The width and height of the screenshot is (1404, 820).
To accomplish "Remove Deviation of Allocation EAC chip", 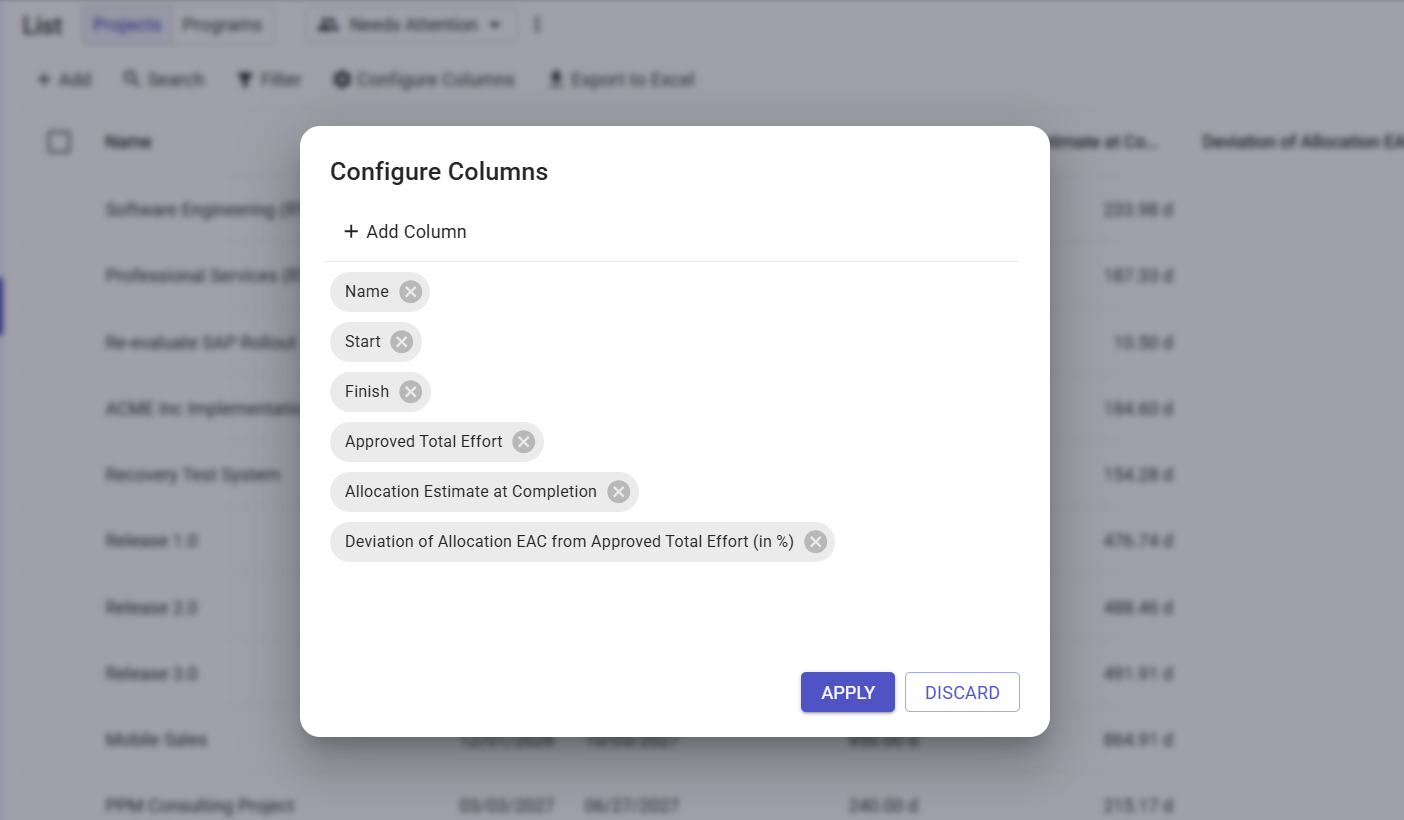I will coord(815,542).
